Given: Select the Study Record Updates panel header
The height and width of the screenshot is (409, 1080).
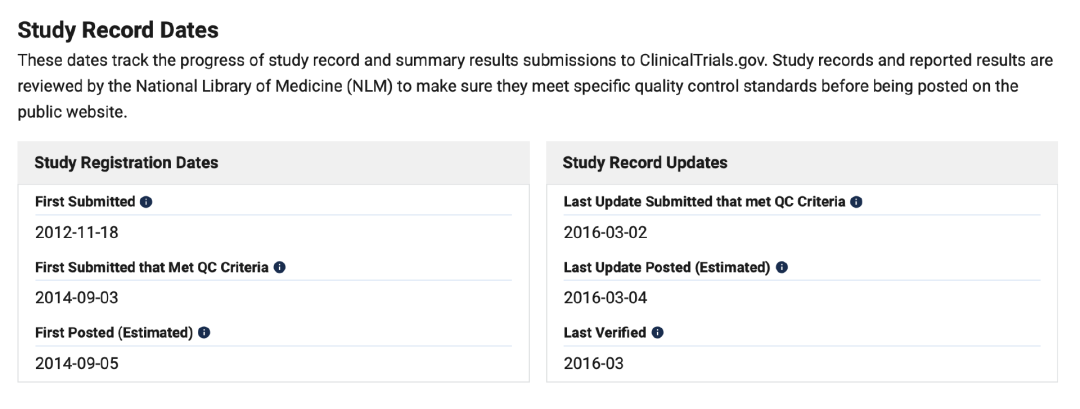Looking at the screenshot, I should pos(645,162).
